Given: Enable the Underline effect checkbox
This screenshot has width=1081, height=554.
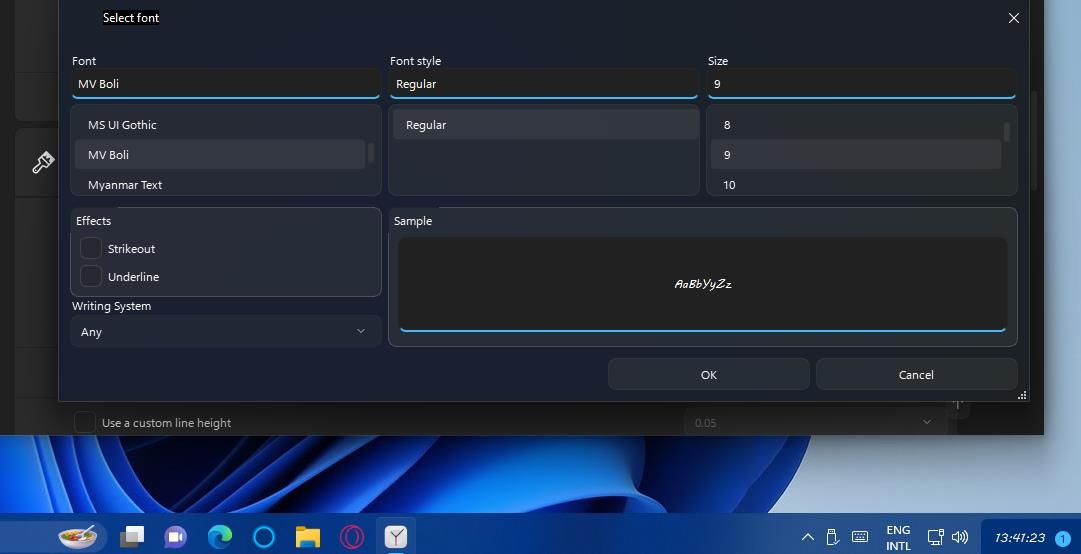Looking at the screenshot, I should [91, 276].
